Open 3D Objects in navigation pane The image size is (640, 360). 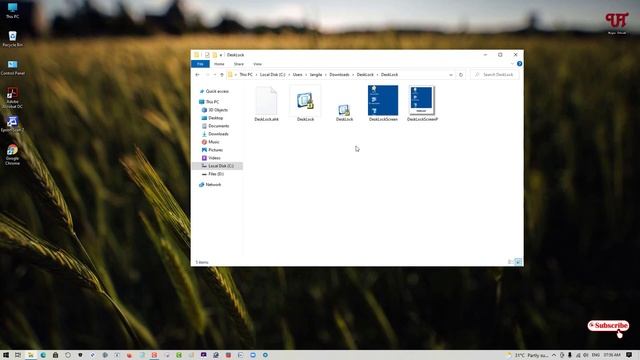coord(215,110)
